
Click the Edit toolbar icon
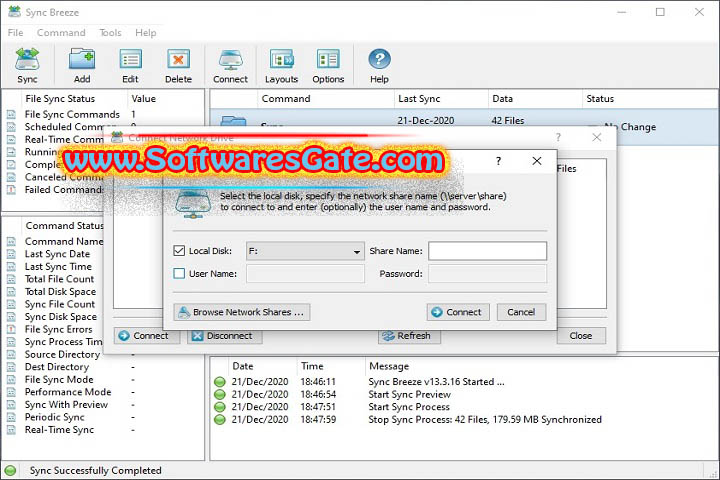(x=130, y=65)
